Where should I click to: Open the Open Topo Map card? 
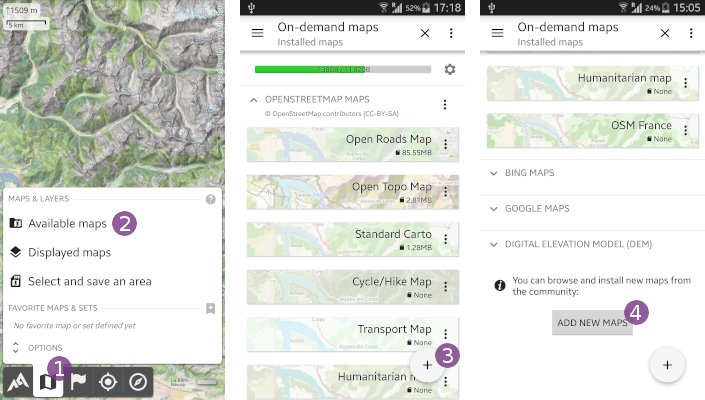click(x=353, y=192)
